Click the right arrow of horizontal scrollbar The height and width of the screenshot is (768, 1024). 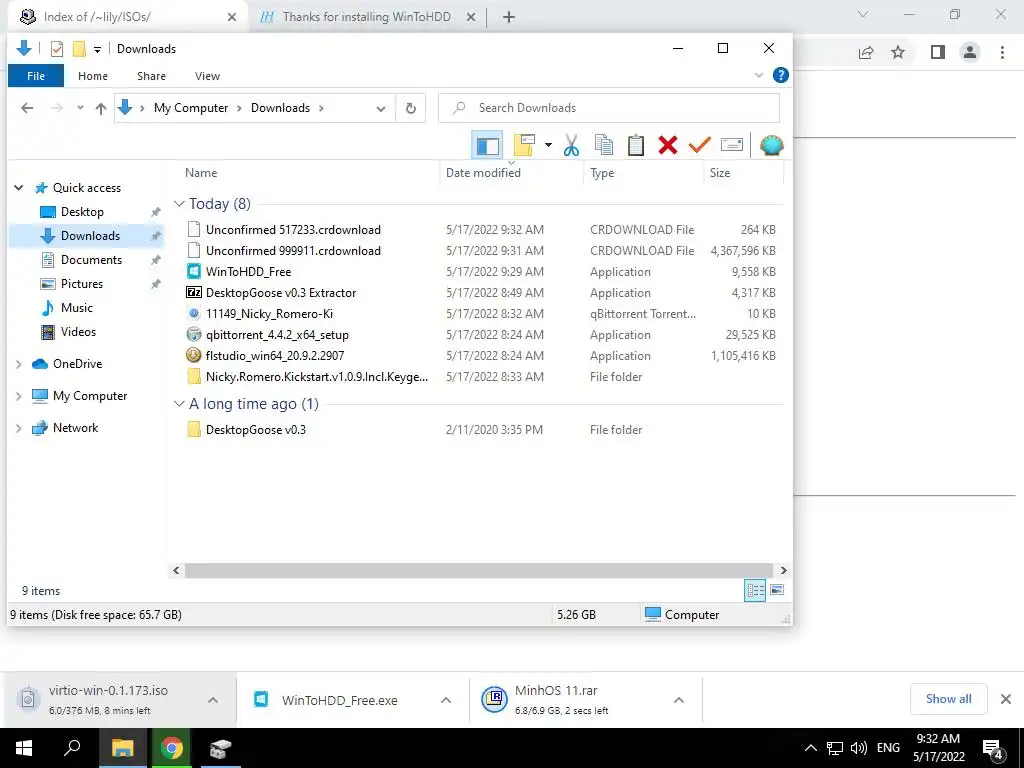pyautogui.click(x=783, y=570)
